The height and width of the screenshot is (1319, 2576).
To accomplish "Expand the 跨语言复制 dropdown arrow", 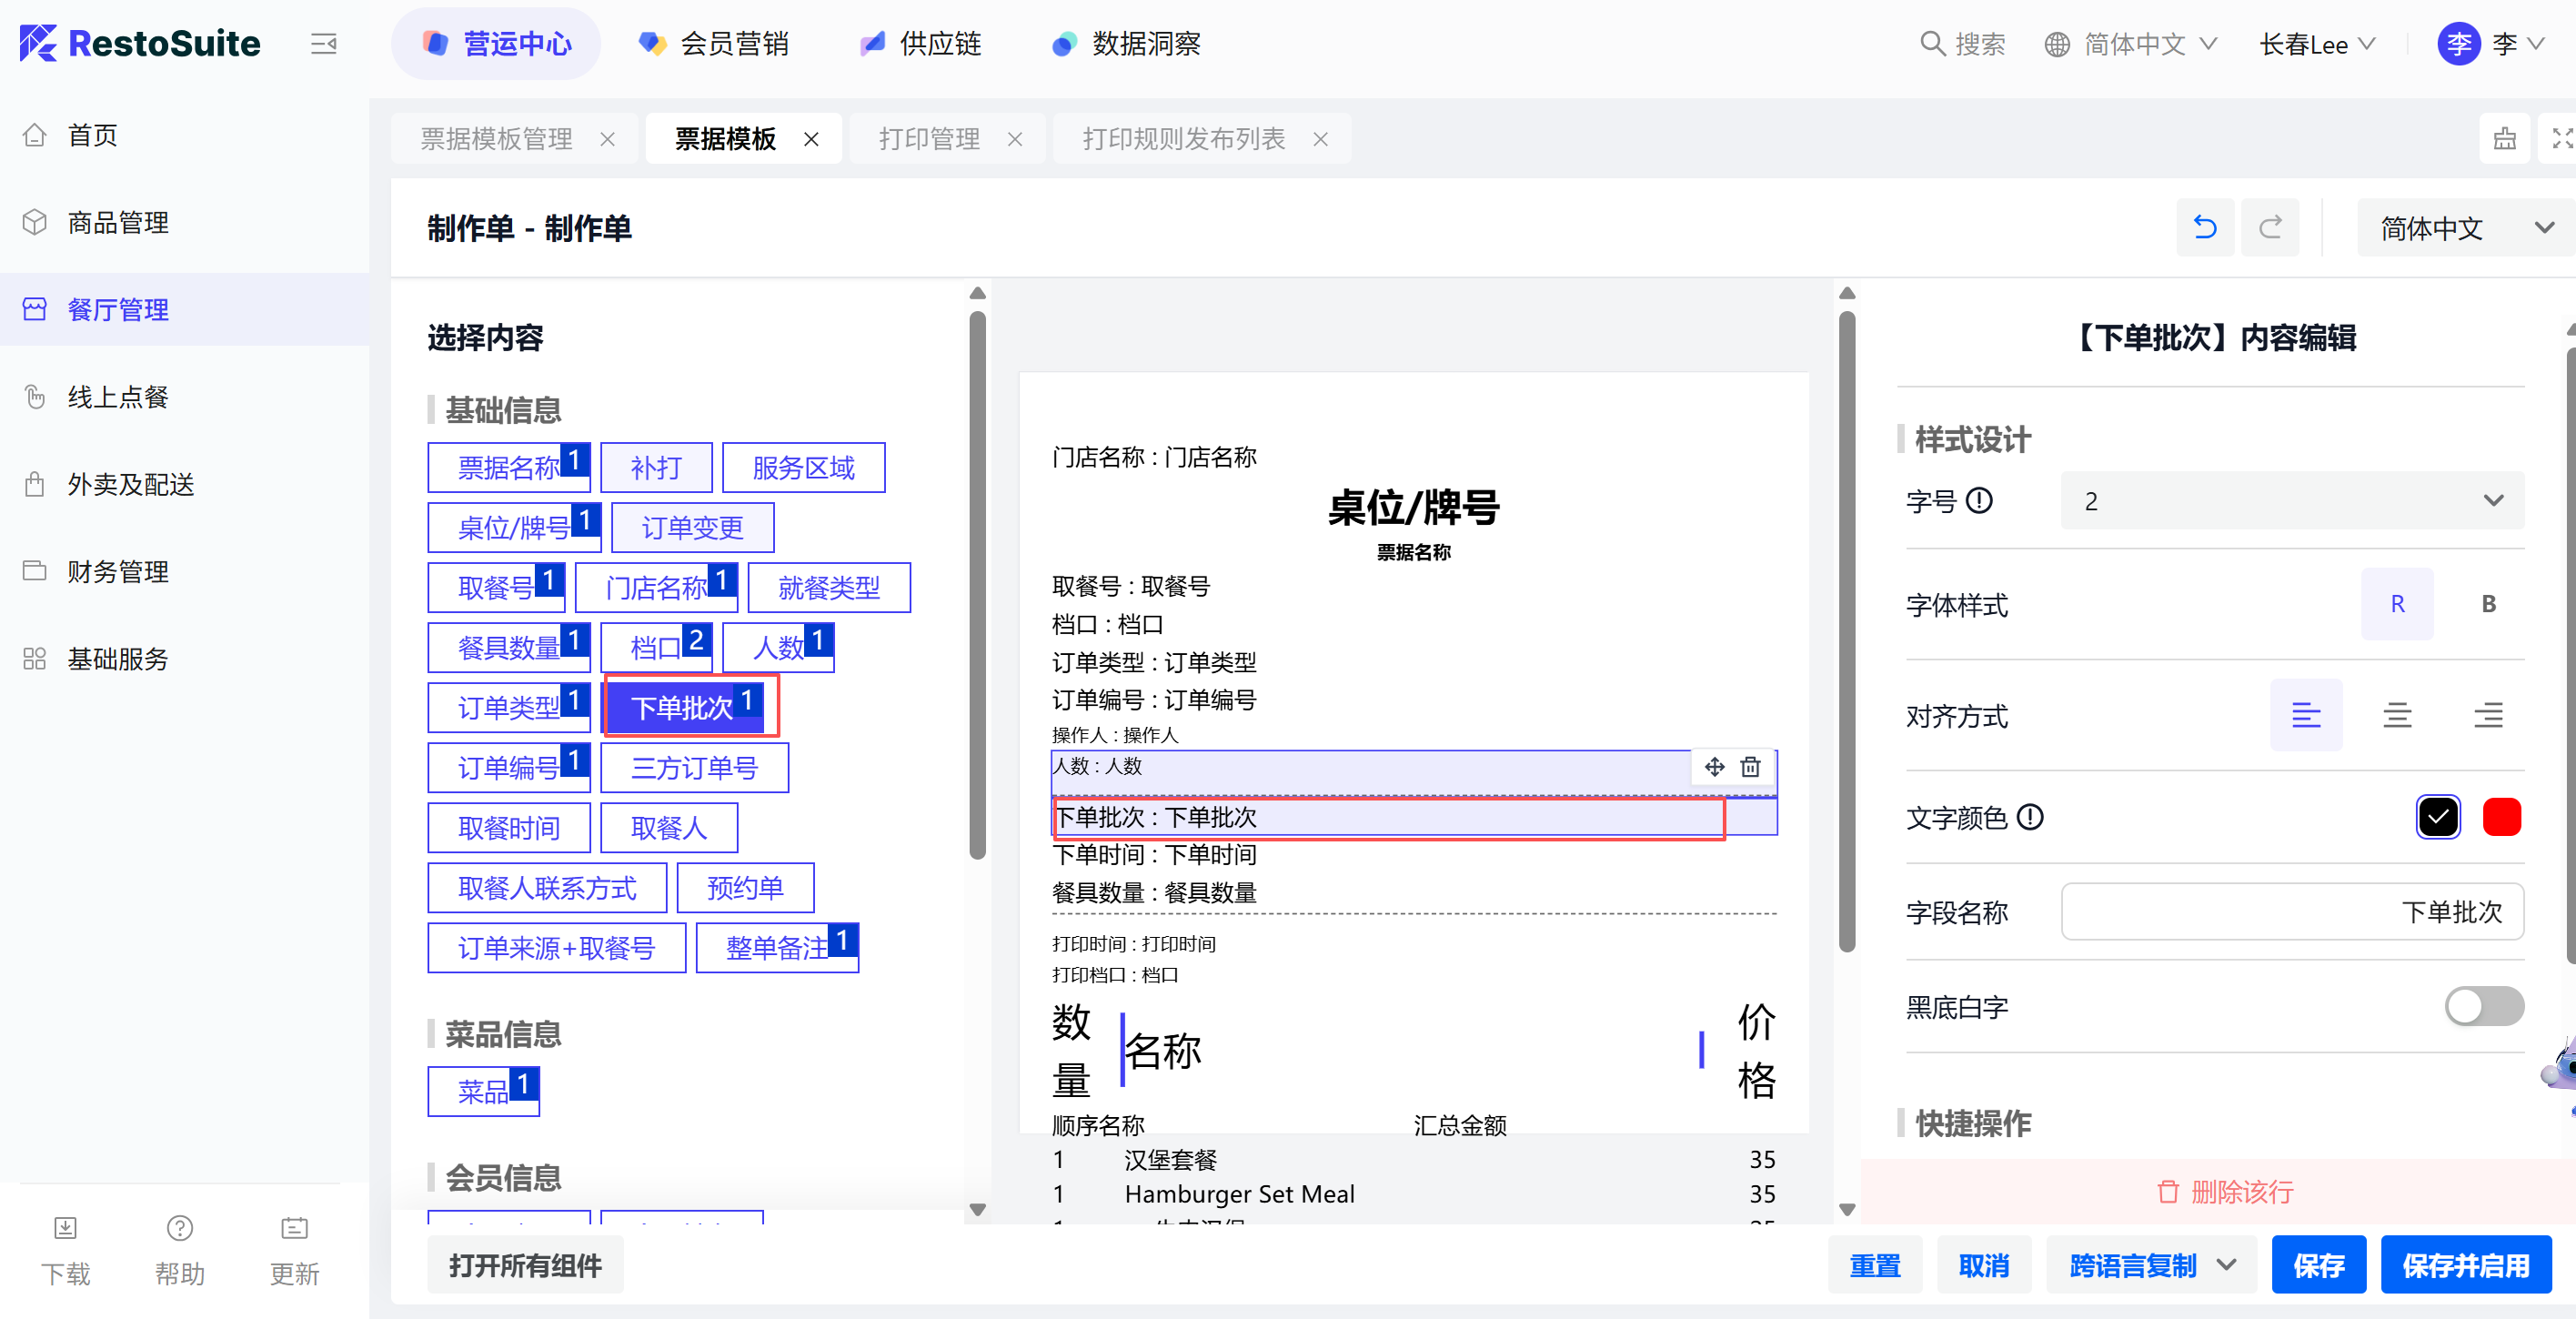I will [2227, 1265].
